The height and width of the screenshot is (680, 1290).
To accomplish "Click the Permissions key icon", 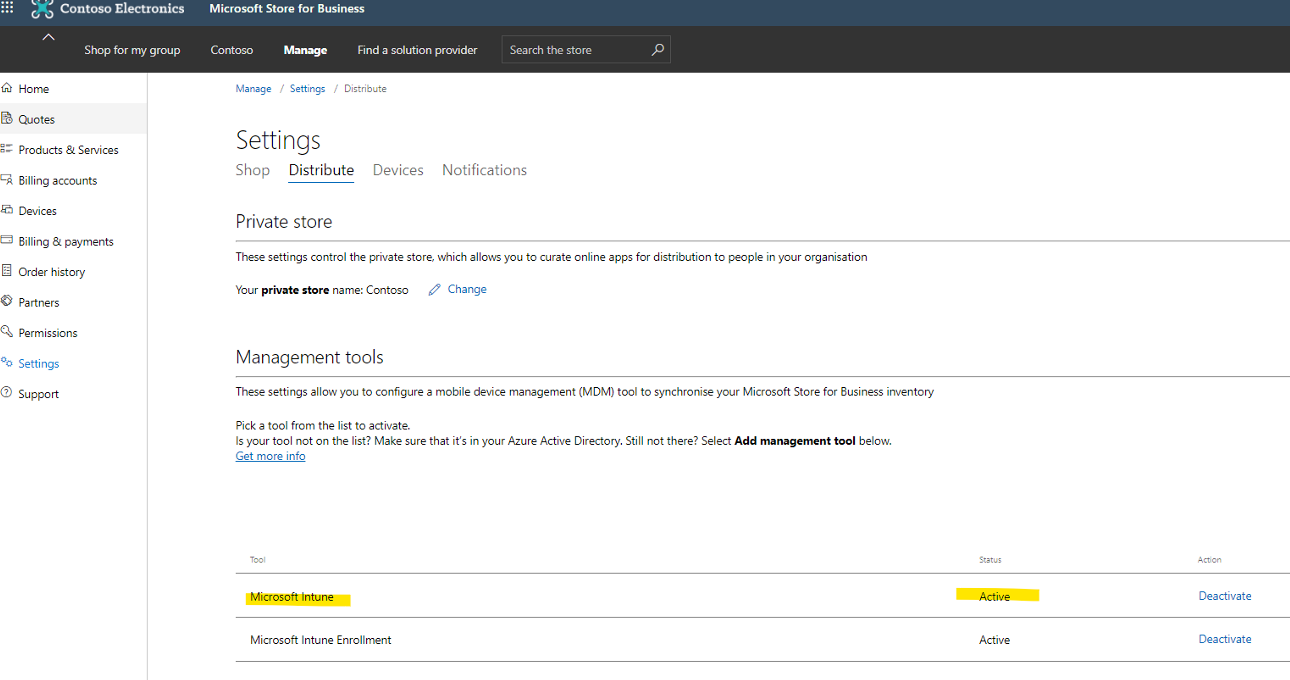I will [x=7, y=332].
